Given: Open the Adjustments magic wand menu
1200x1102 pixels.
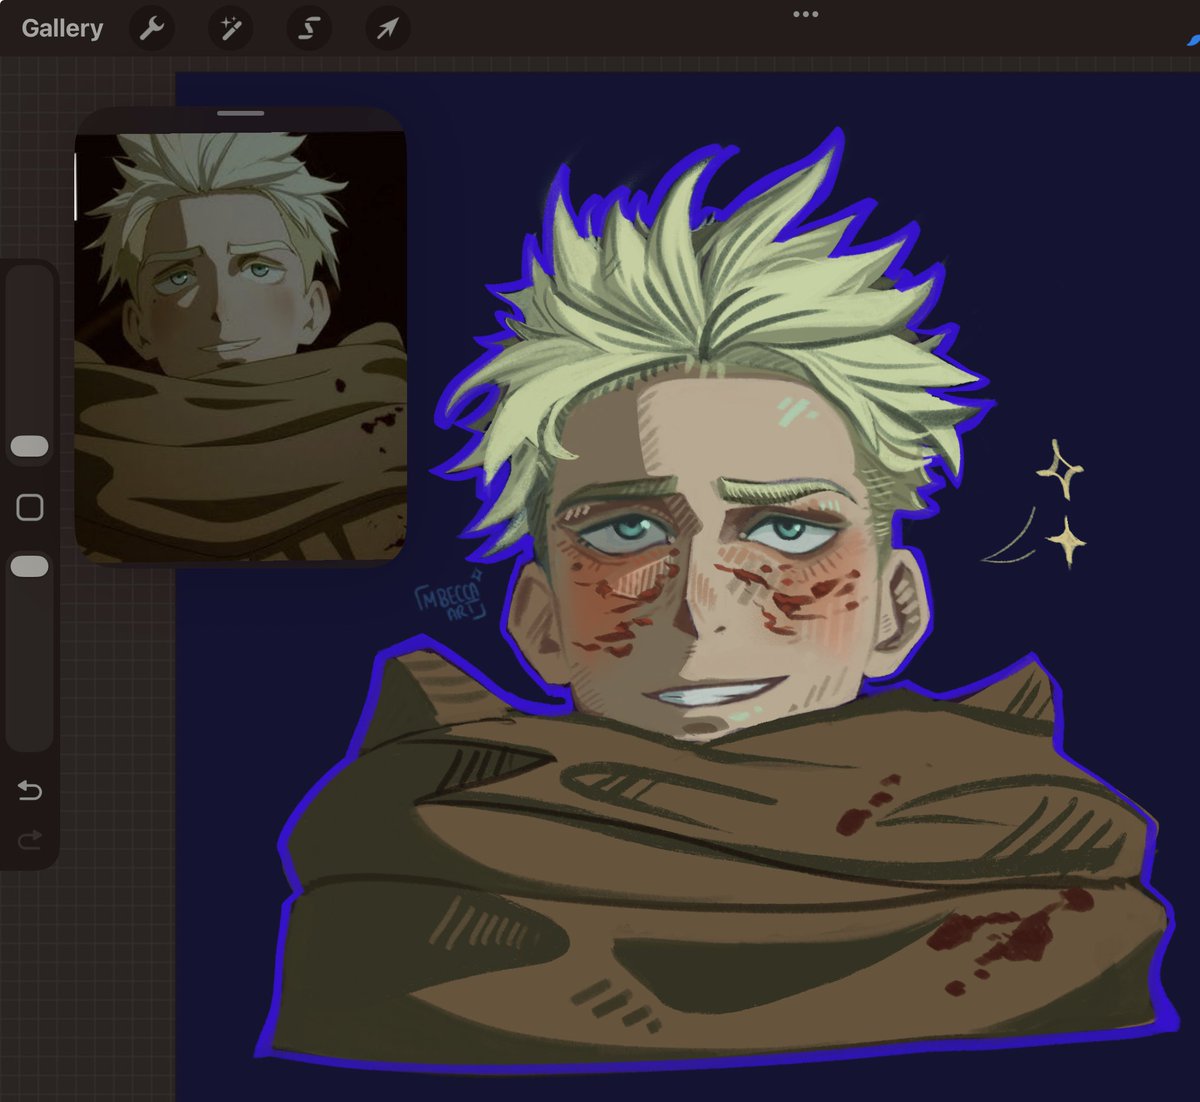Looking at the screenshot, I should coord(230,28).
